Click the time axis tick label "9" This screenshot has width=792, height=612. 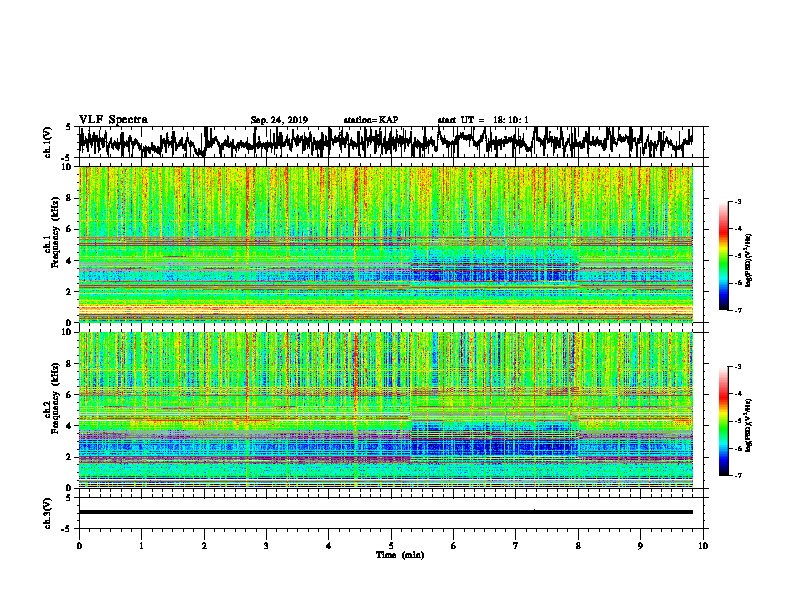pyautogui.click(x=640, y=546)
